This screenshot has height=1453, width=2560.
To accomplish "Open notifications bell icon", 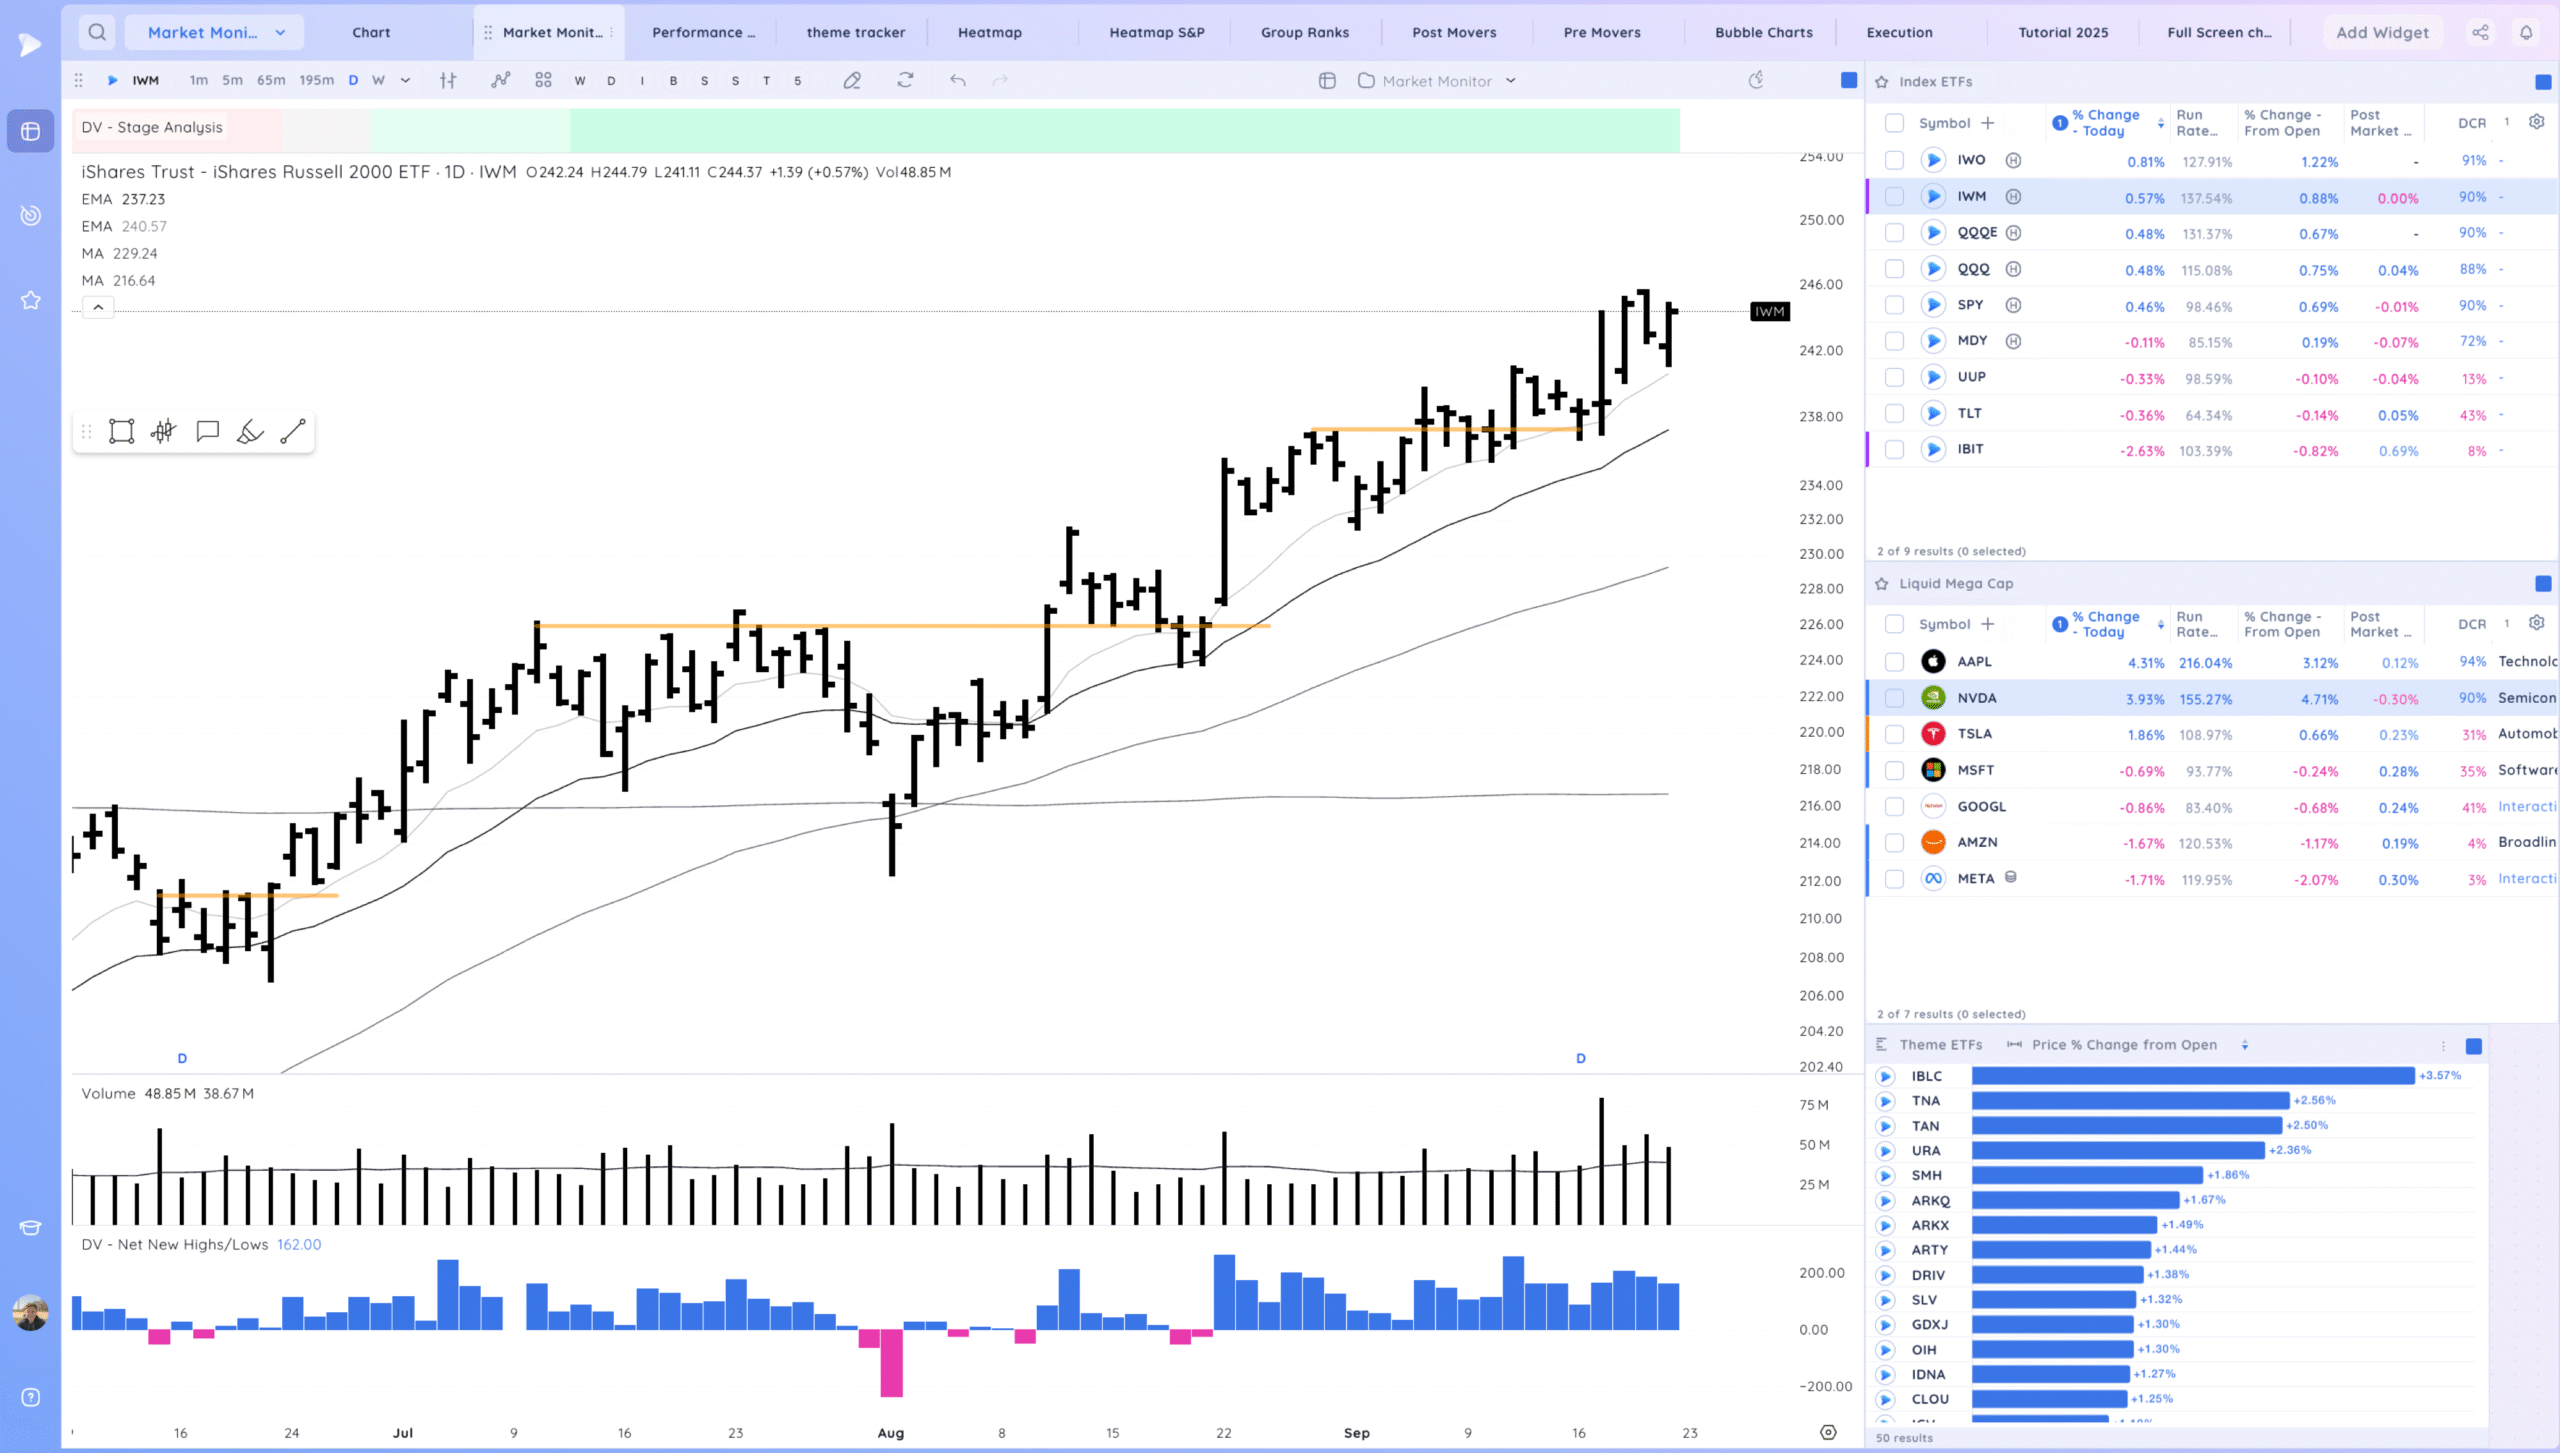I will tap(2526, 32).
